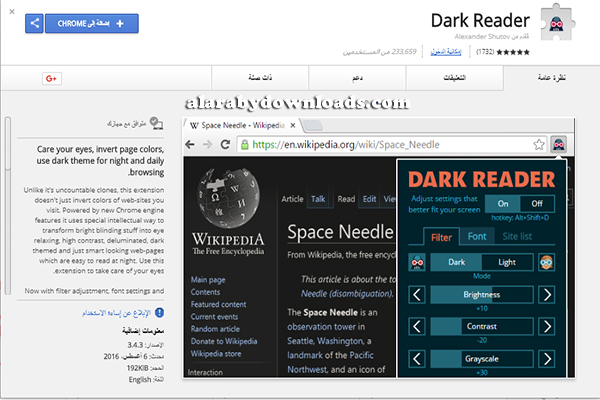The image size is (600, 400).
Task: Click the Dark Reader puzzle piece logo
Action: [x=557, y=22]
